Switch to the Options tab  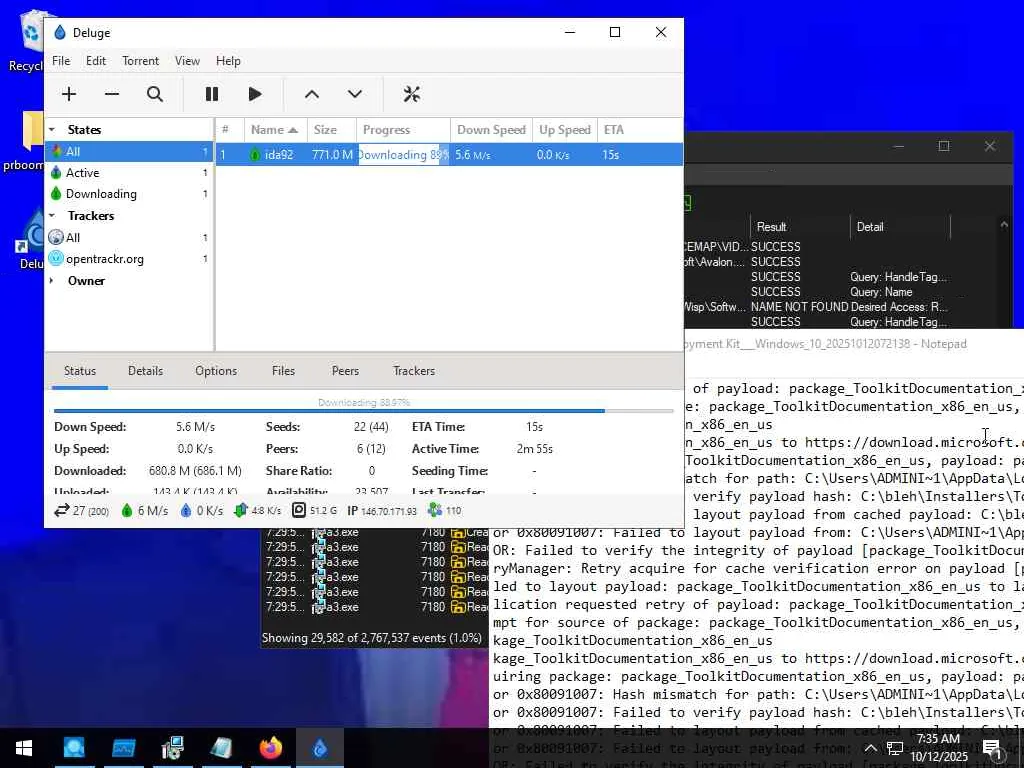216,371
